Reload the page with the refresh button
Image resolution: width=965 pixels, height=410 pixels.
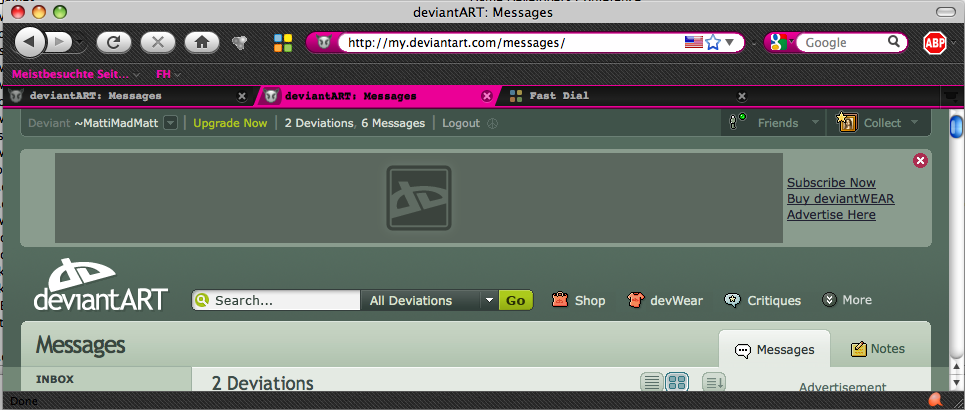114,42
